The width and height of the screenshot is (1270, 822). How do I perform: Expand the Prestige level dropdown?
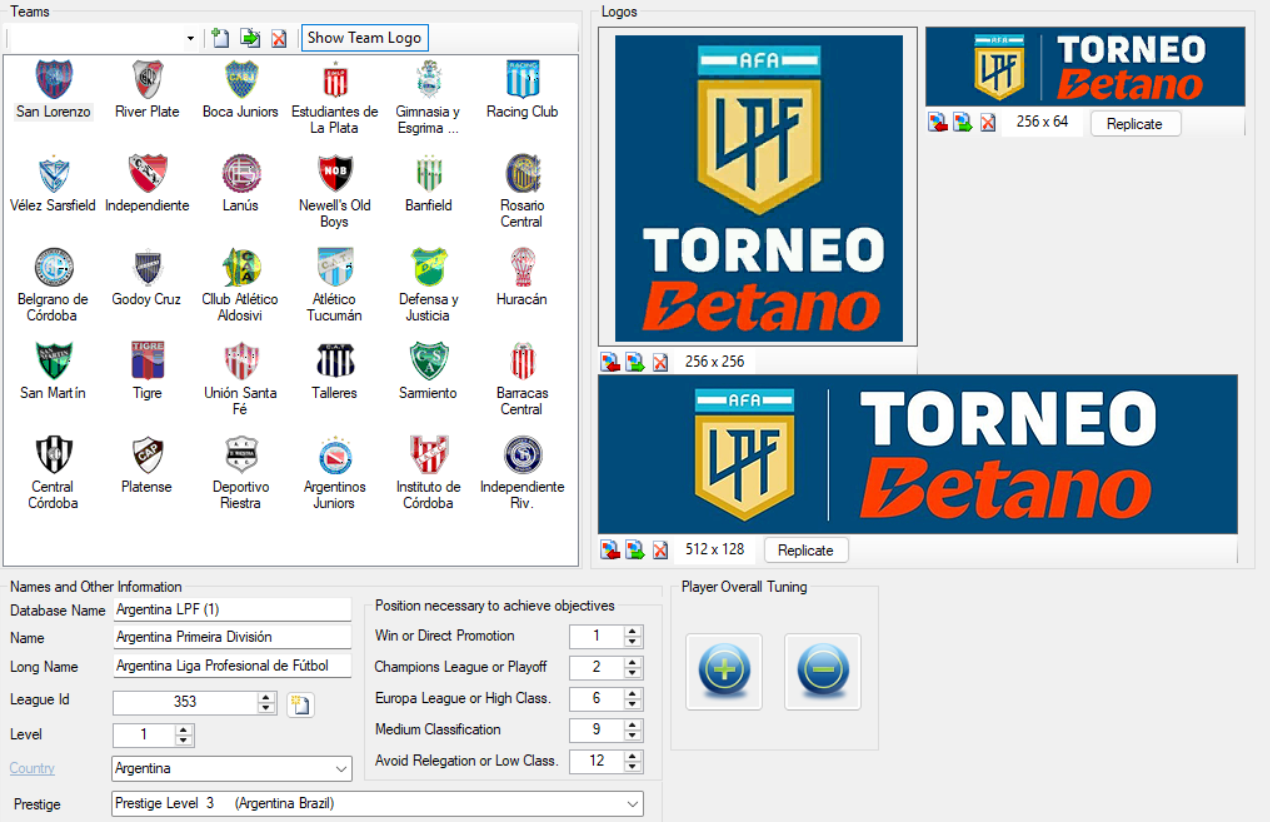pyautogui.click(x=632, y=803)
